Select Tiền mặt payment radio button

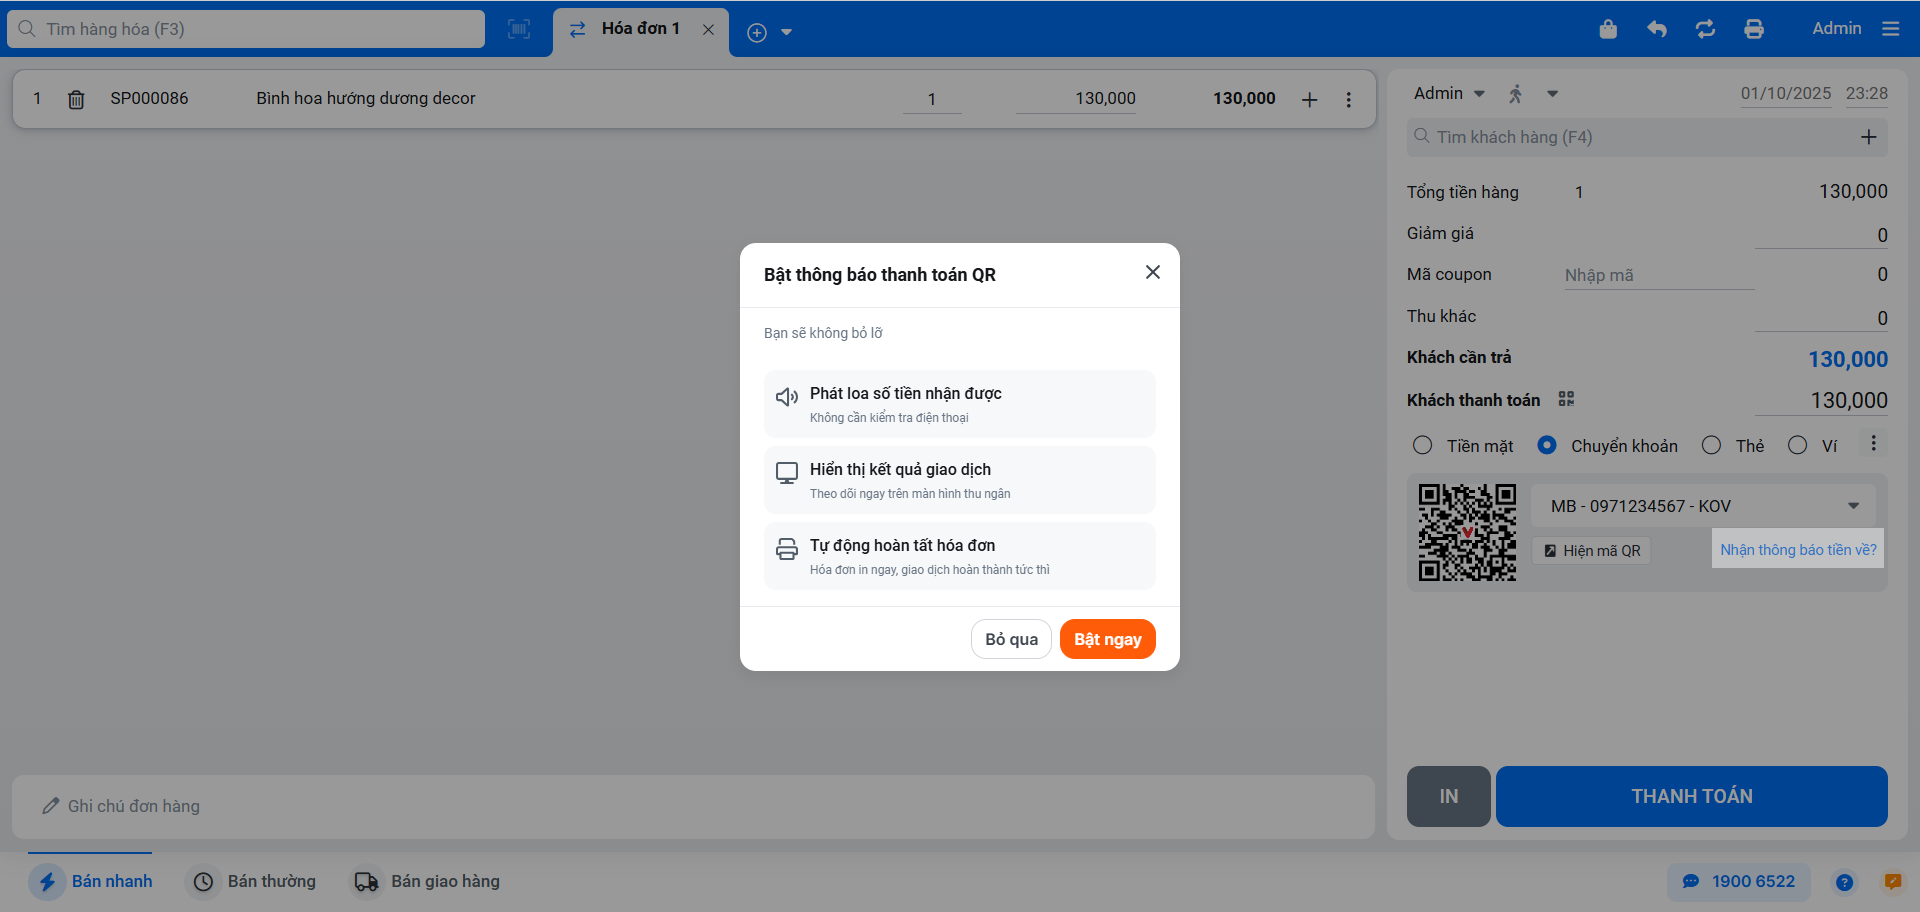click(1422, 445)
